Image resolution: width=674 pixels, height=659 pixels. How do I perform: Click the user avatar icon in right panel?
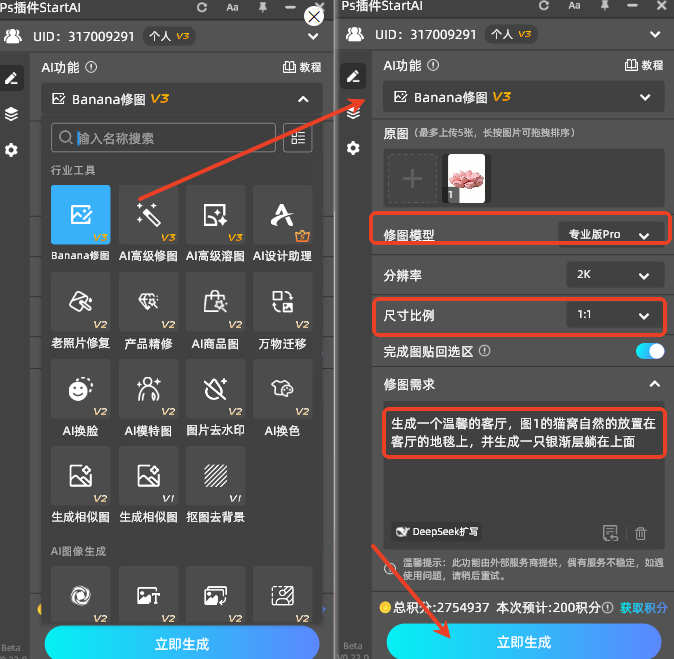click(355, 34)
